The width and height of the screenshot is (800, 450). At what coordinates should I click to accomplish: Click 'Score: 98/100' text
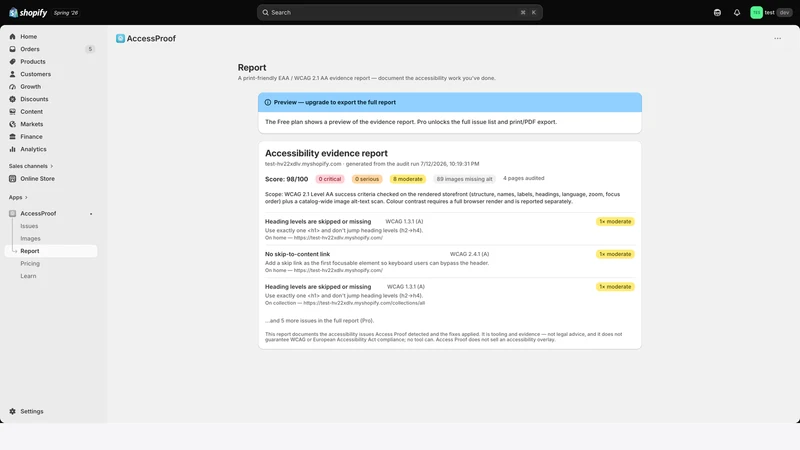coord(286,179)
